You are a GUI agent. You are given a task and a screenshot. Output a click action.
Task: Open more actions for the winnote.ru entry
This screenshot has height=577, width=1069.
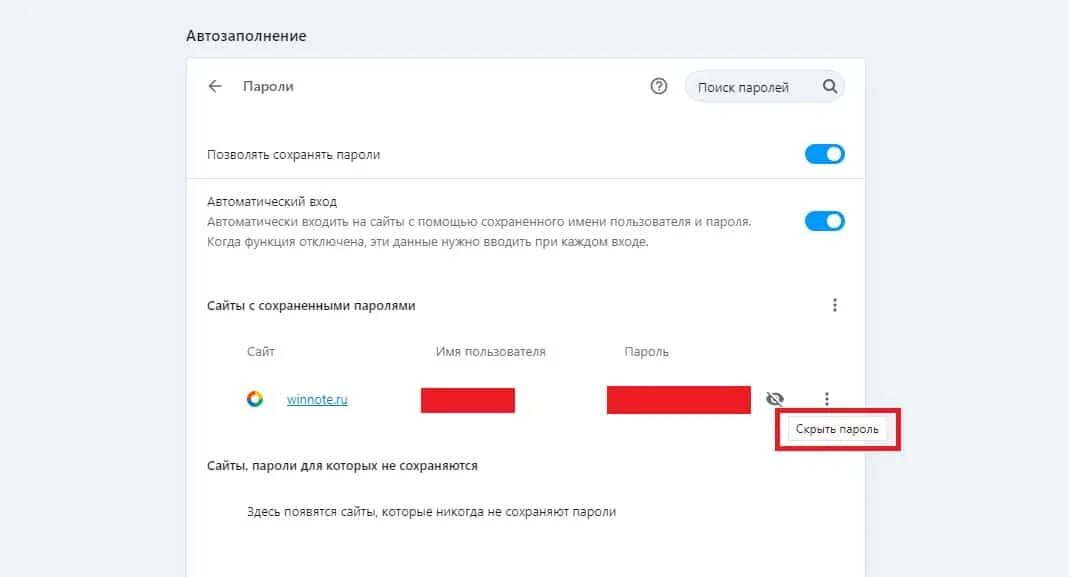tap(827, 399)
